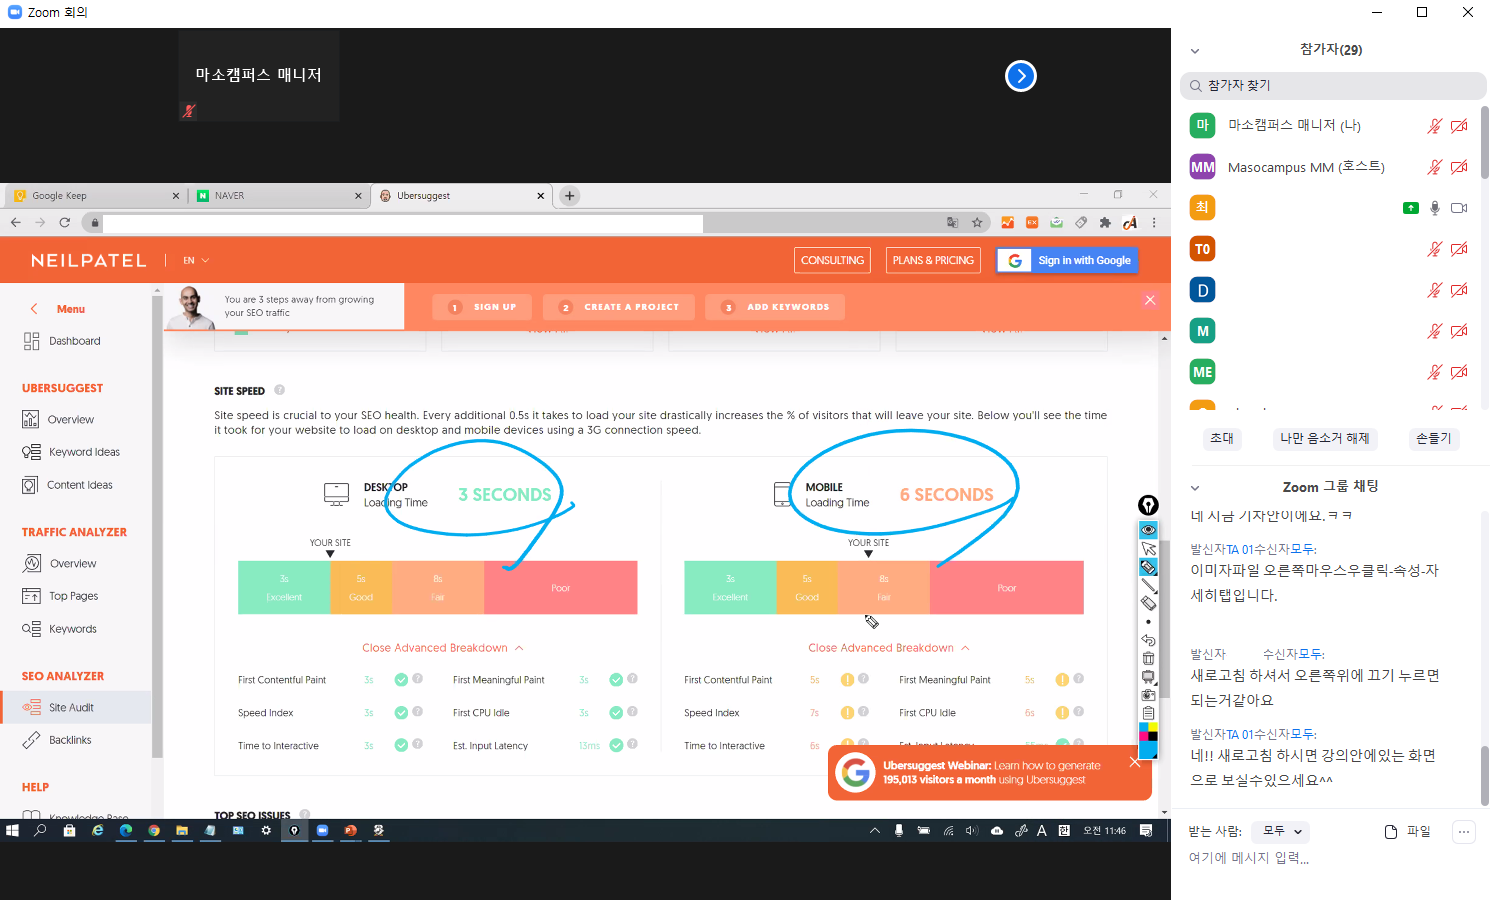The height and width of the screenshot is (900, 1490).
Task: Collapse the participants panel chevron
Action: 1194,51
